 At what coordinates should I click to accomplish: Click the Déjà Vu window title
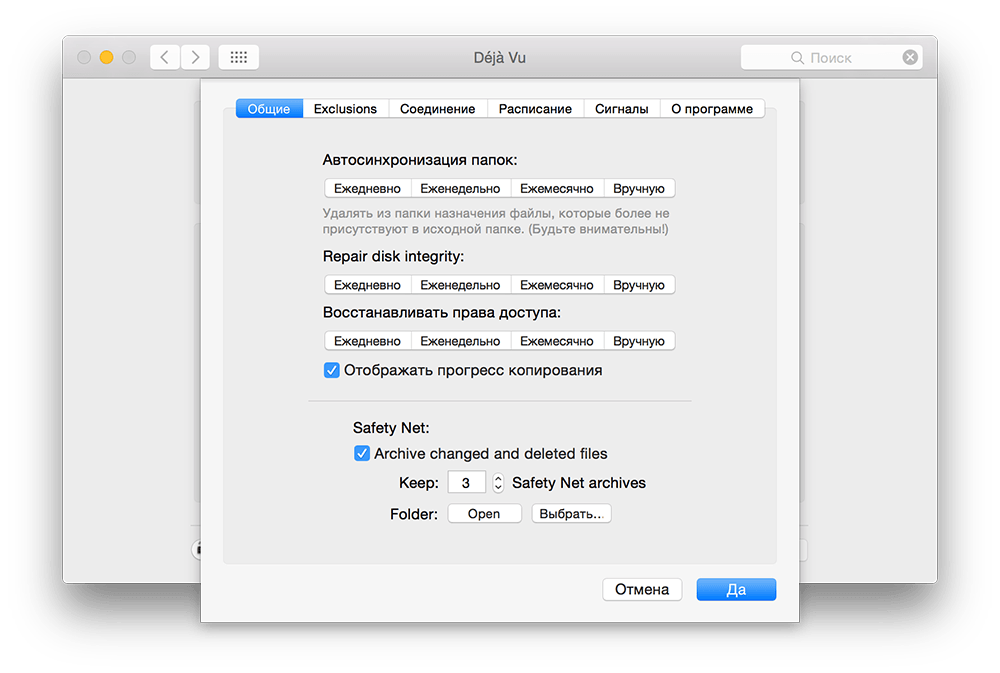[499, 58]
